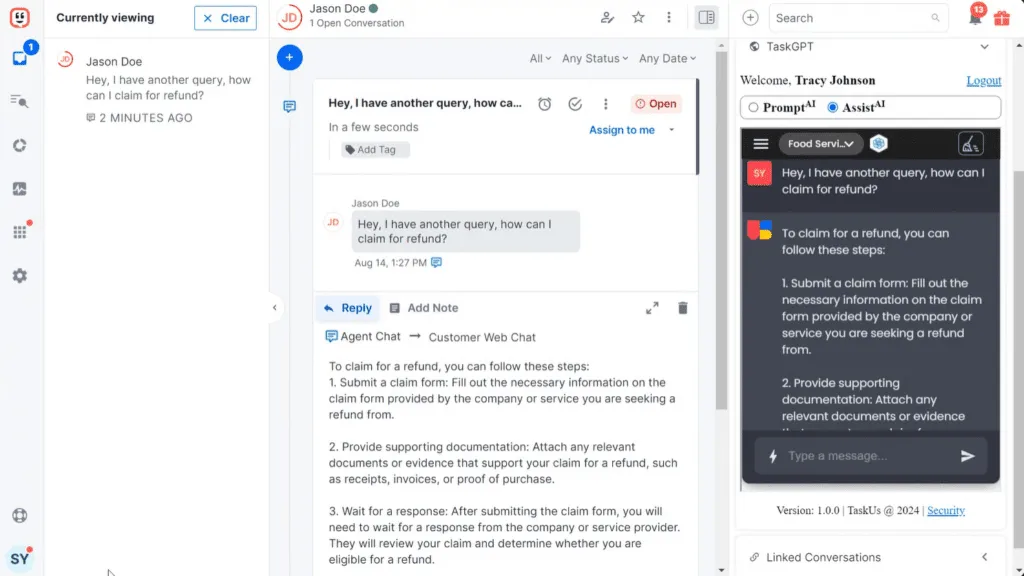The height and width of the screenshot is (576, 1024).
Task: Expand the Linked Conversations section
Action: 984,557
